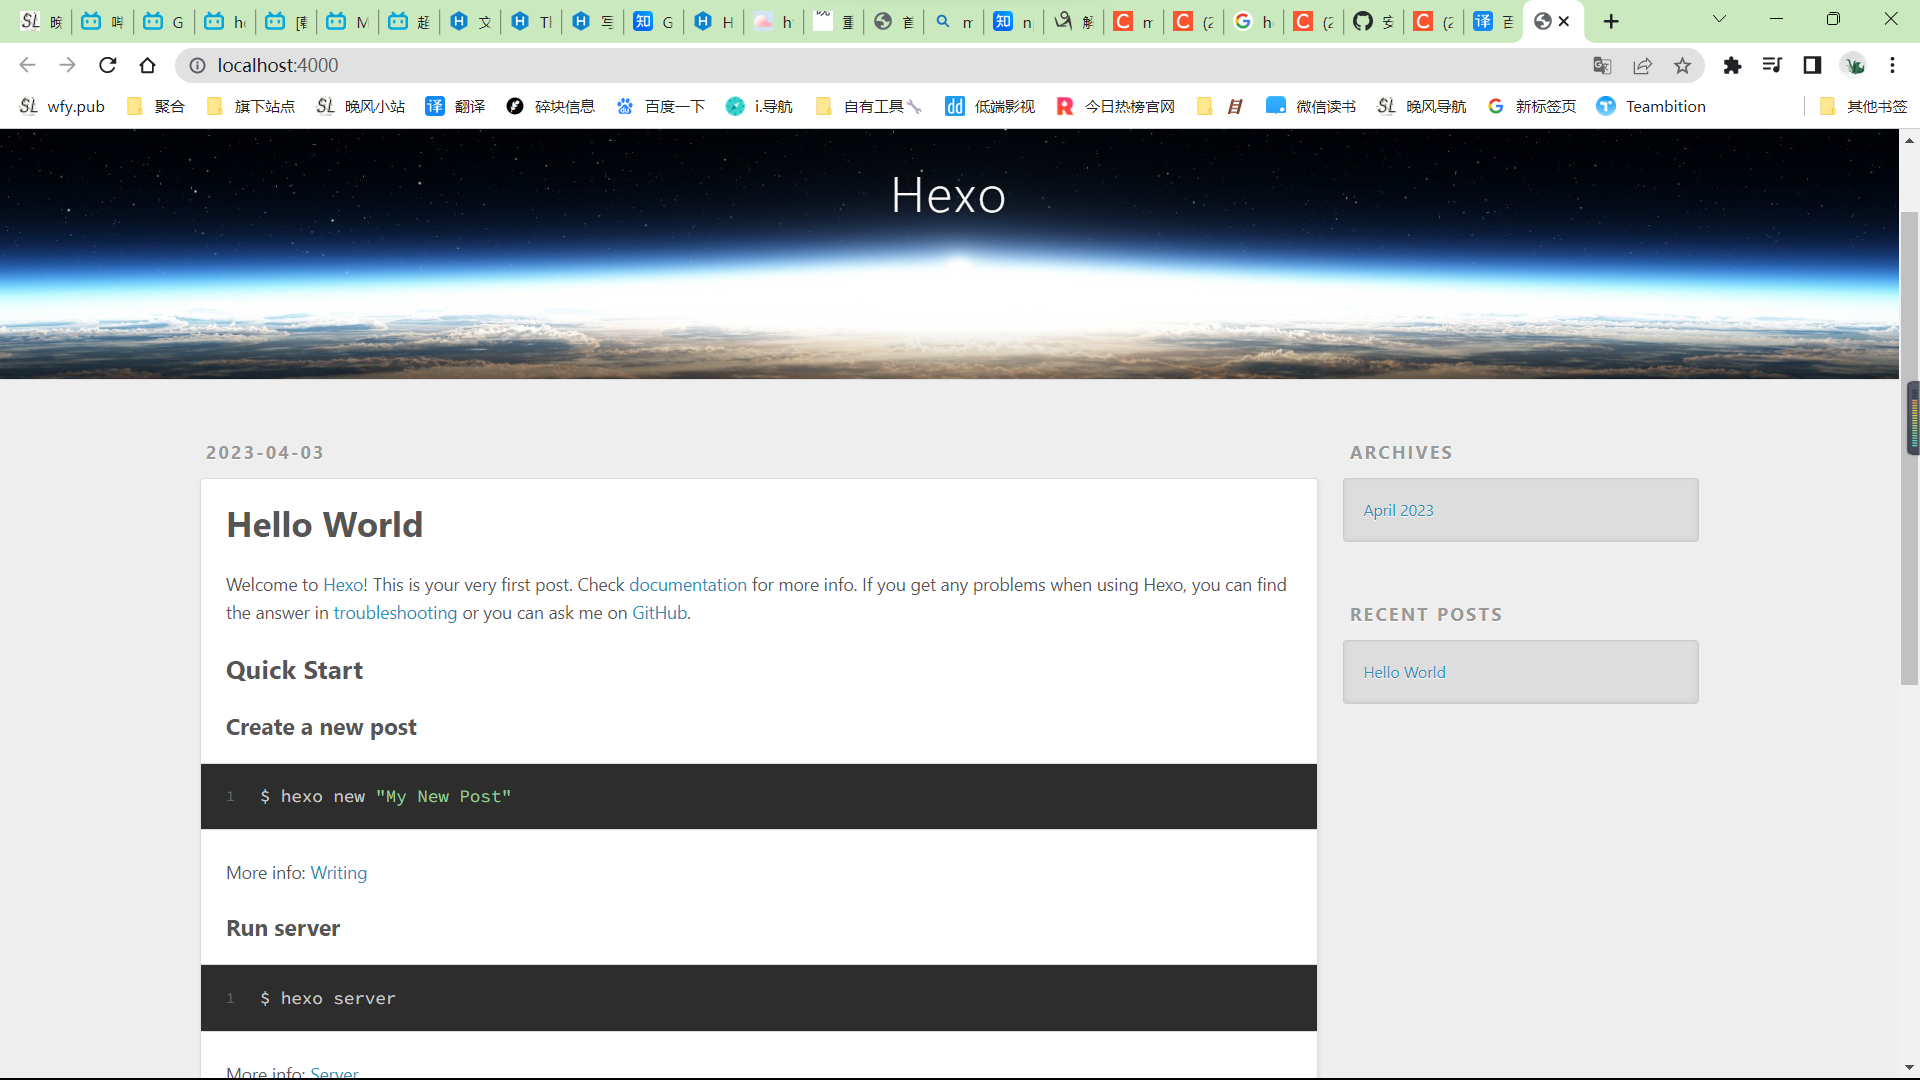Screen dimensions: 1920x1080
Task: Expand the tab search chevron
Action: coord(1719,20)
